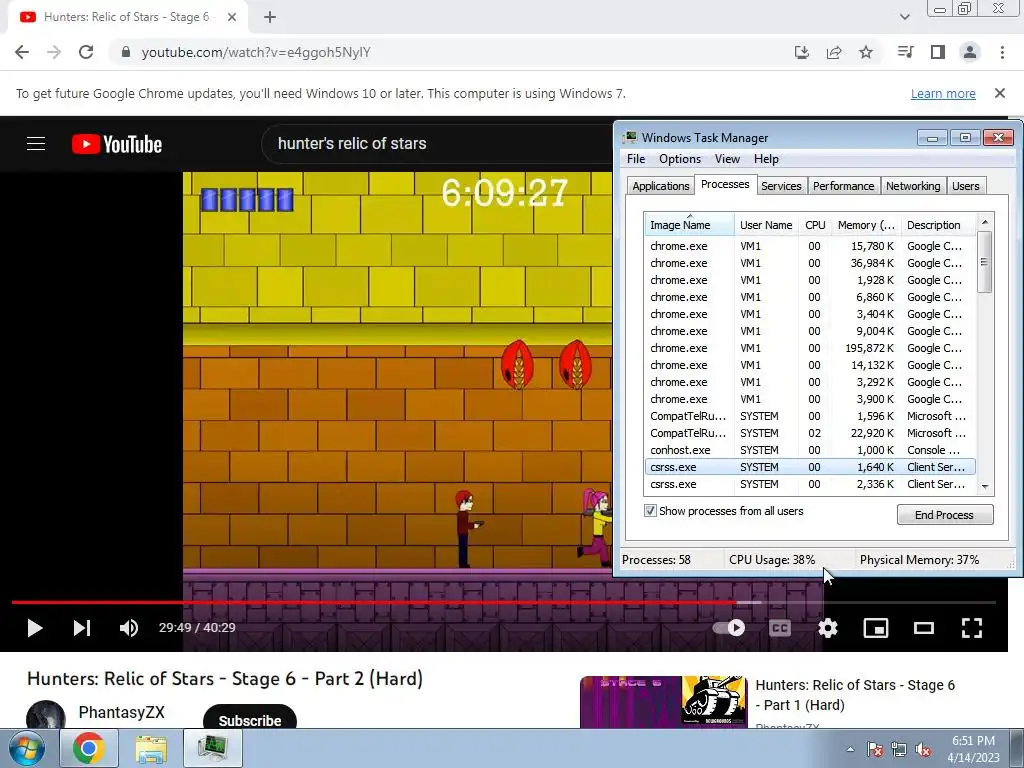This screenshot has width=1024, height=768.
Task: Switch to Applications tab
Action: click(x=660, y=186)
